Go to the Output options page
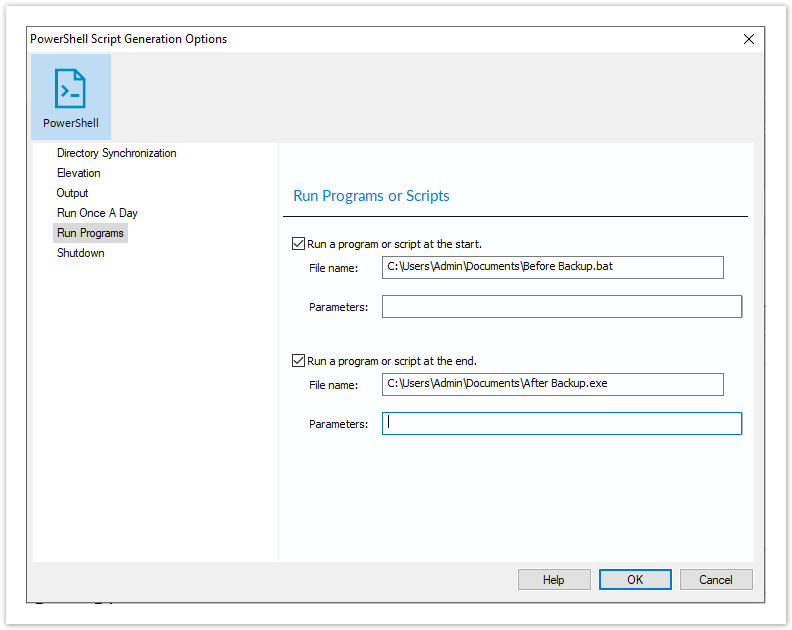 click(72, 193)
